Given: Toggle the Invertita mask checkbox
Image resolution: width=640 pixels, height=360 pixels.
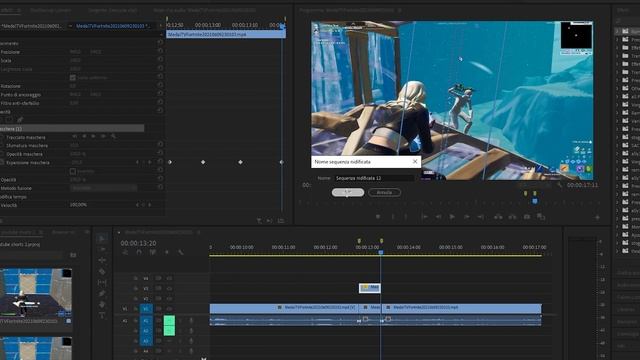Looking at the screenshot, I should point(73,171).
